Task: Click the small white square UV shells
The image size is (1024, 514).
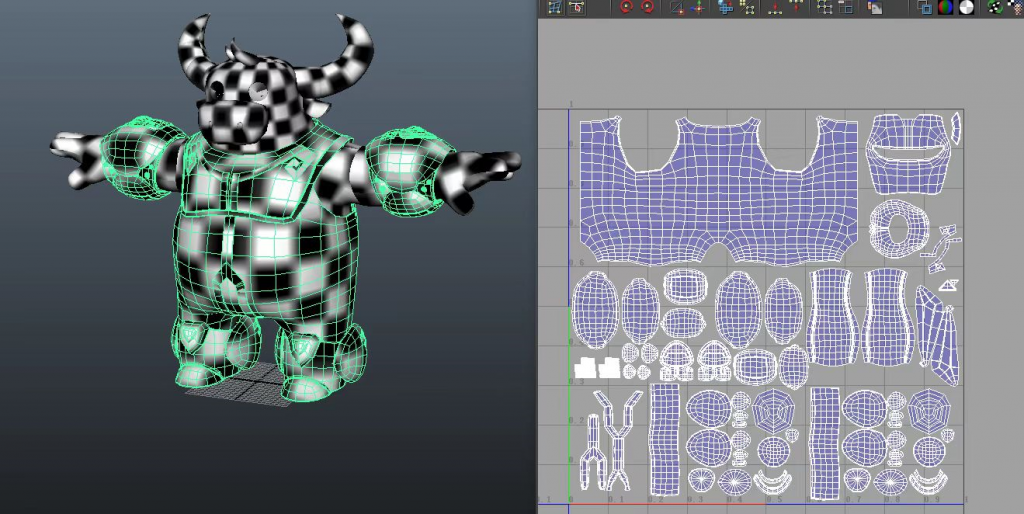Action: click(595, 367)
